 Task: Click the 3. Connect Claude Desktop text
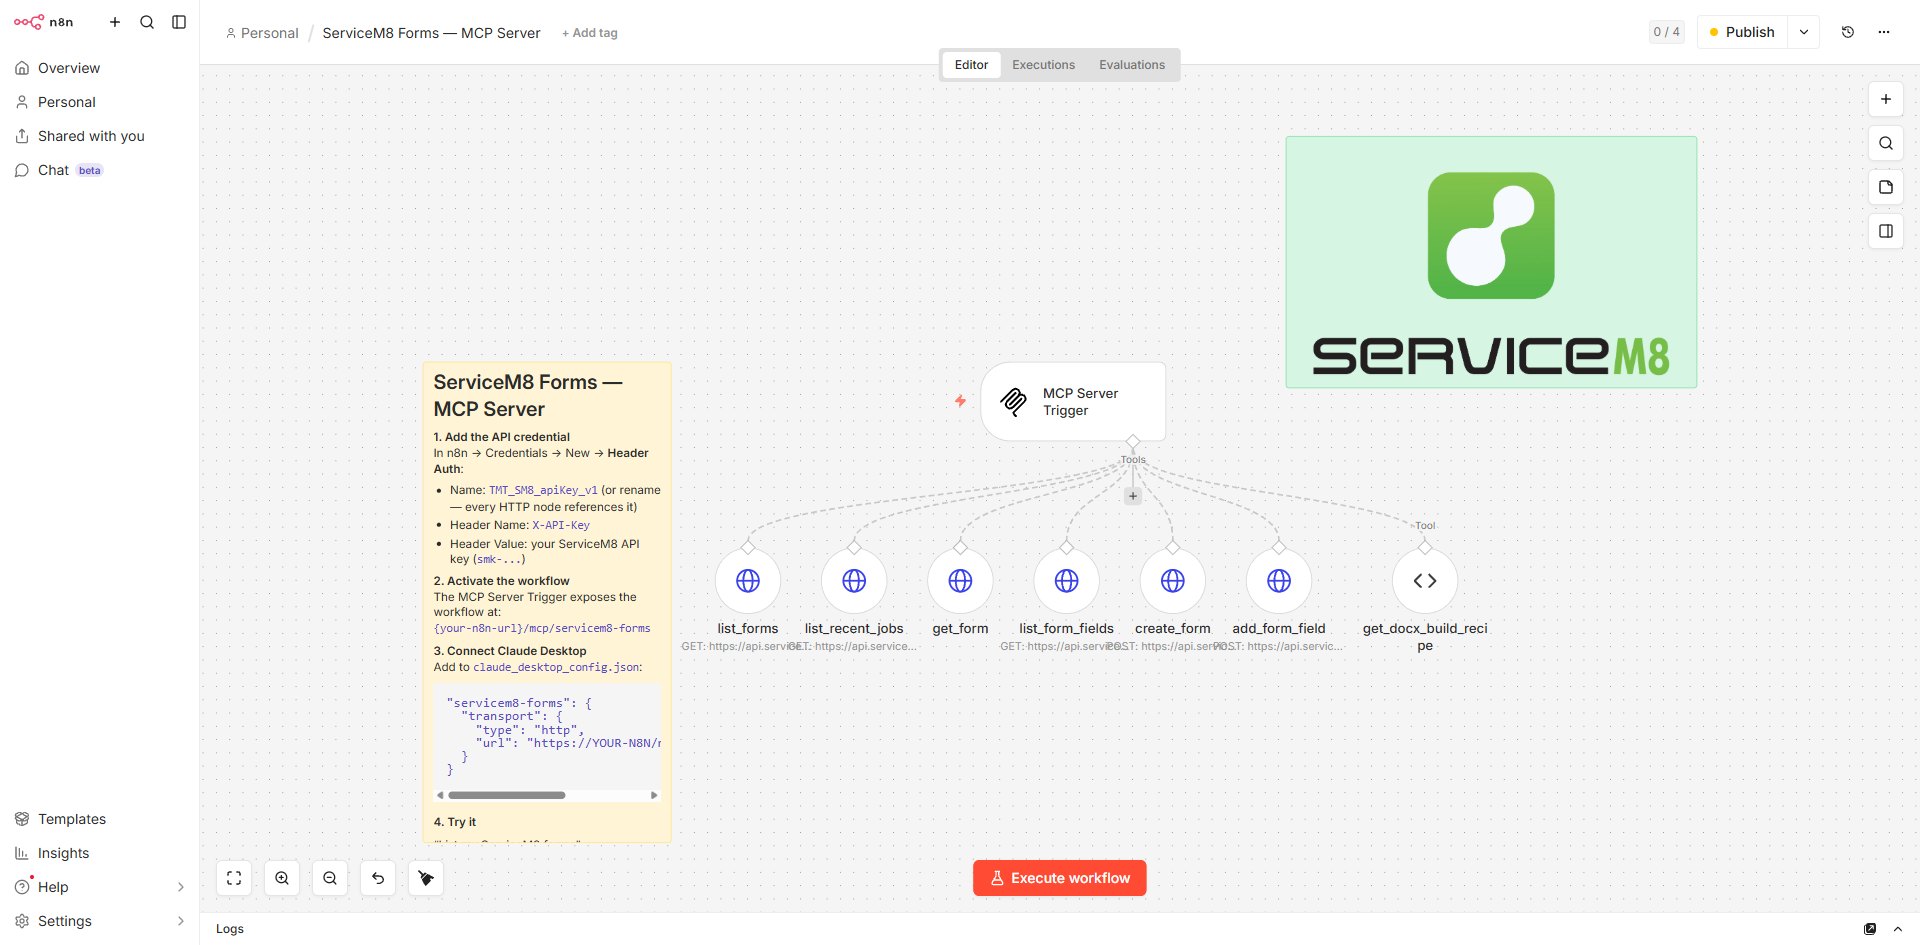pyautogui.click(x=510, y=651)
